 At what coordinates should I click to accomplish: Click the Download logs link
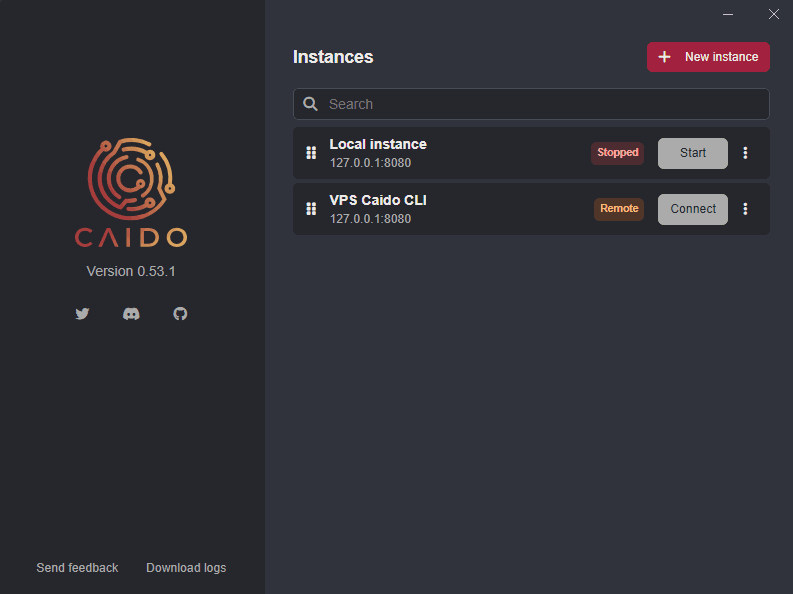186,568
